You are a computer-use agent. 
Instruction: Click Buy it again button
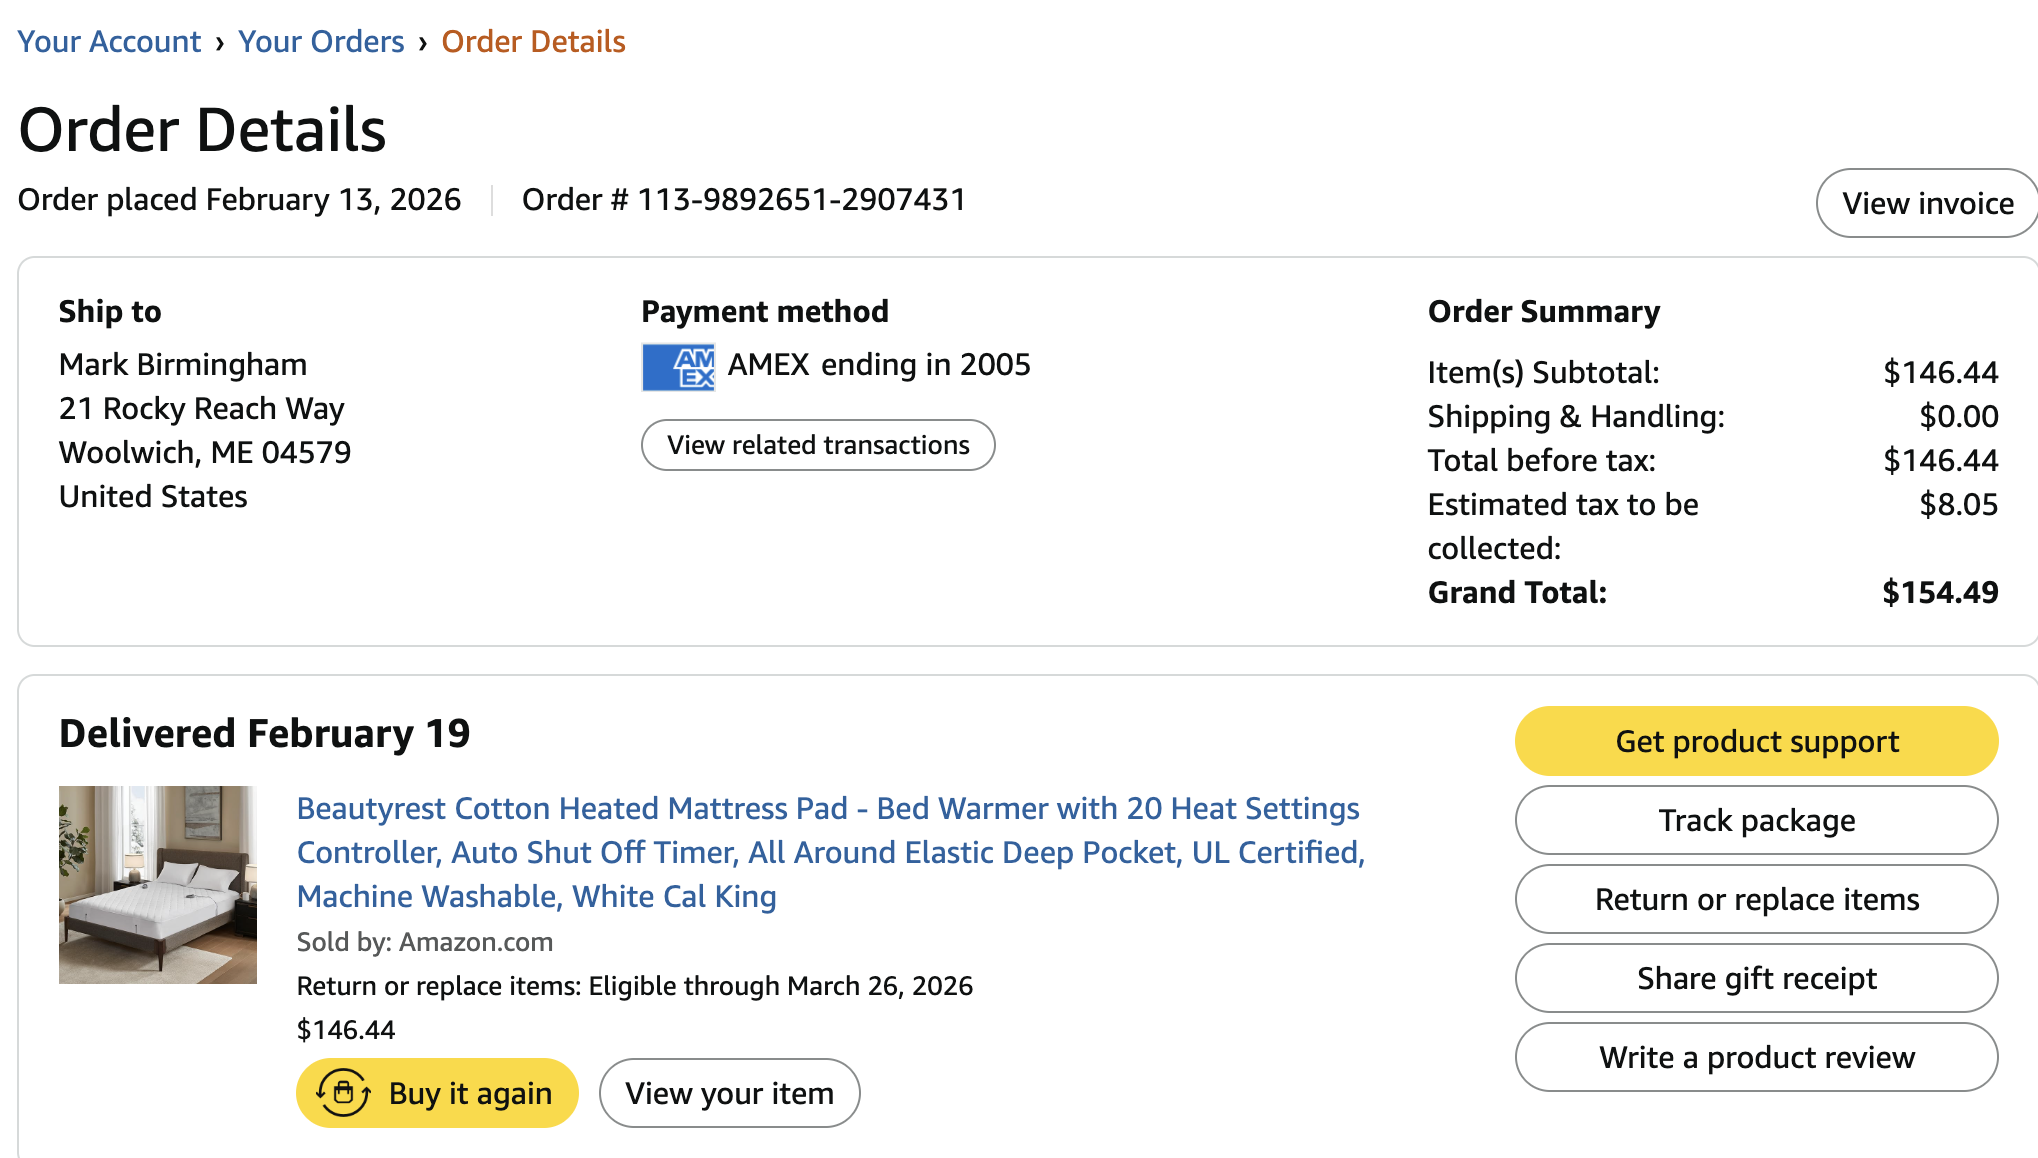coord(437,1093)
